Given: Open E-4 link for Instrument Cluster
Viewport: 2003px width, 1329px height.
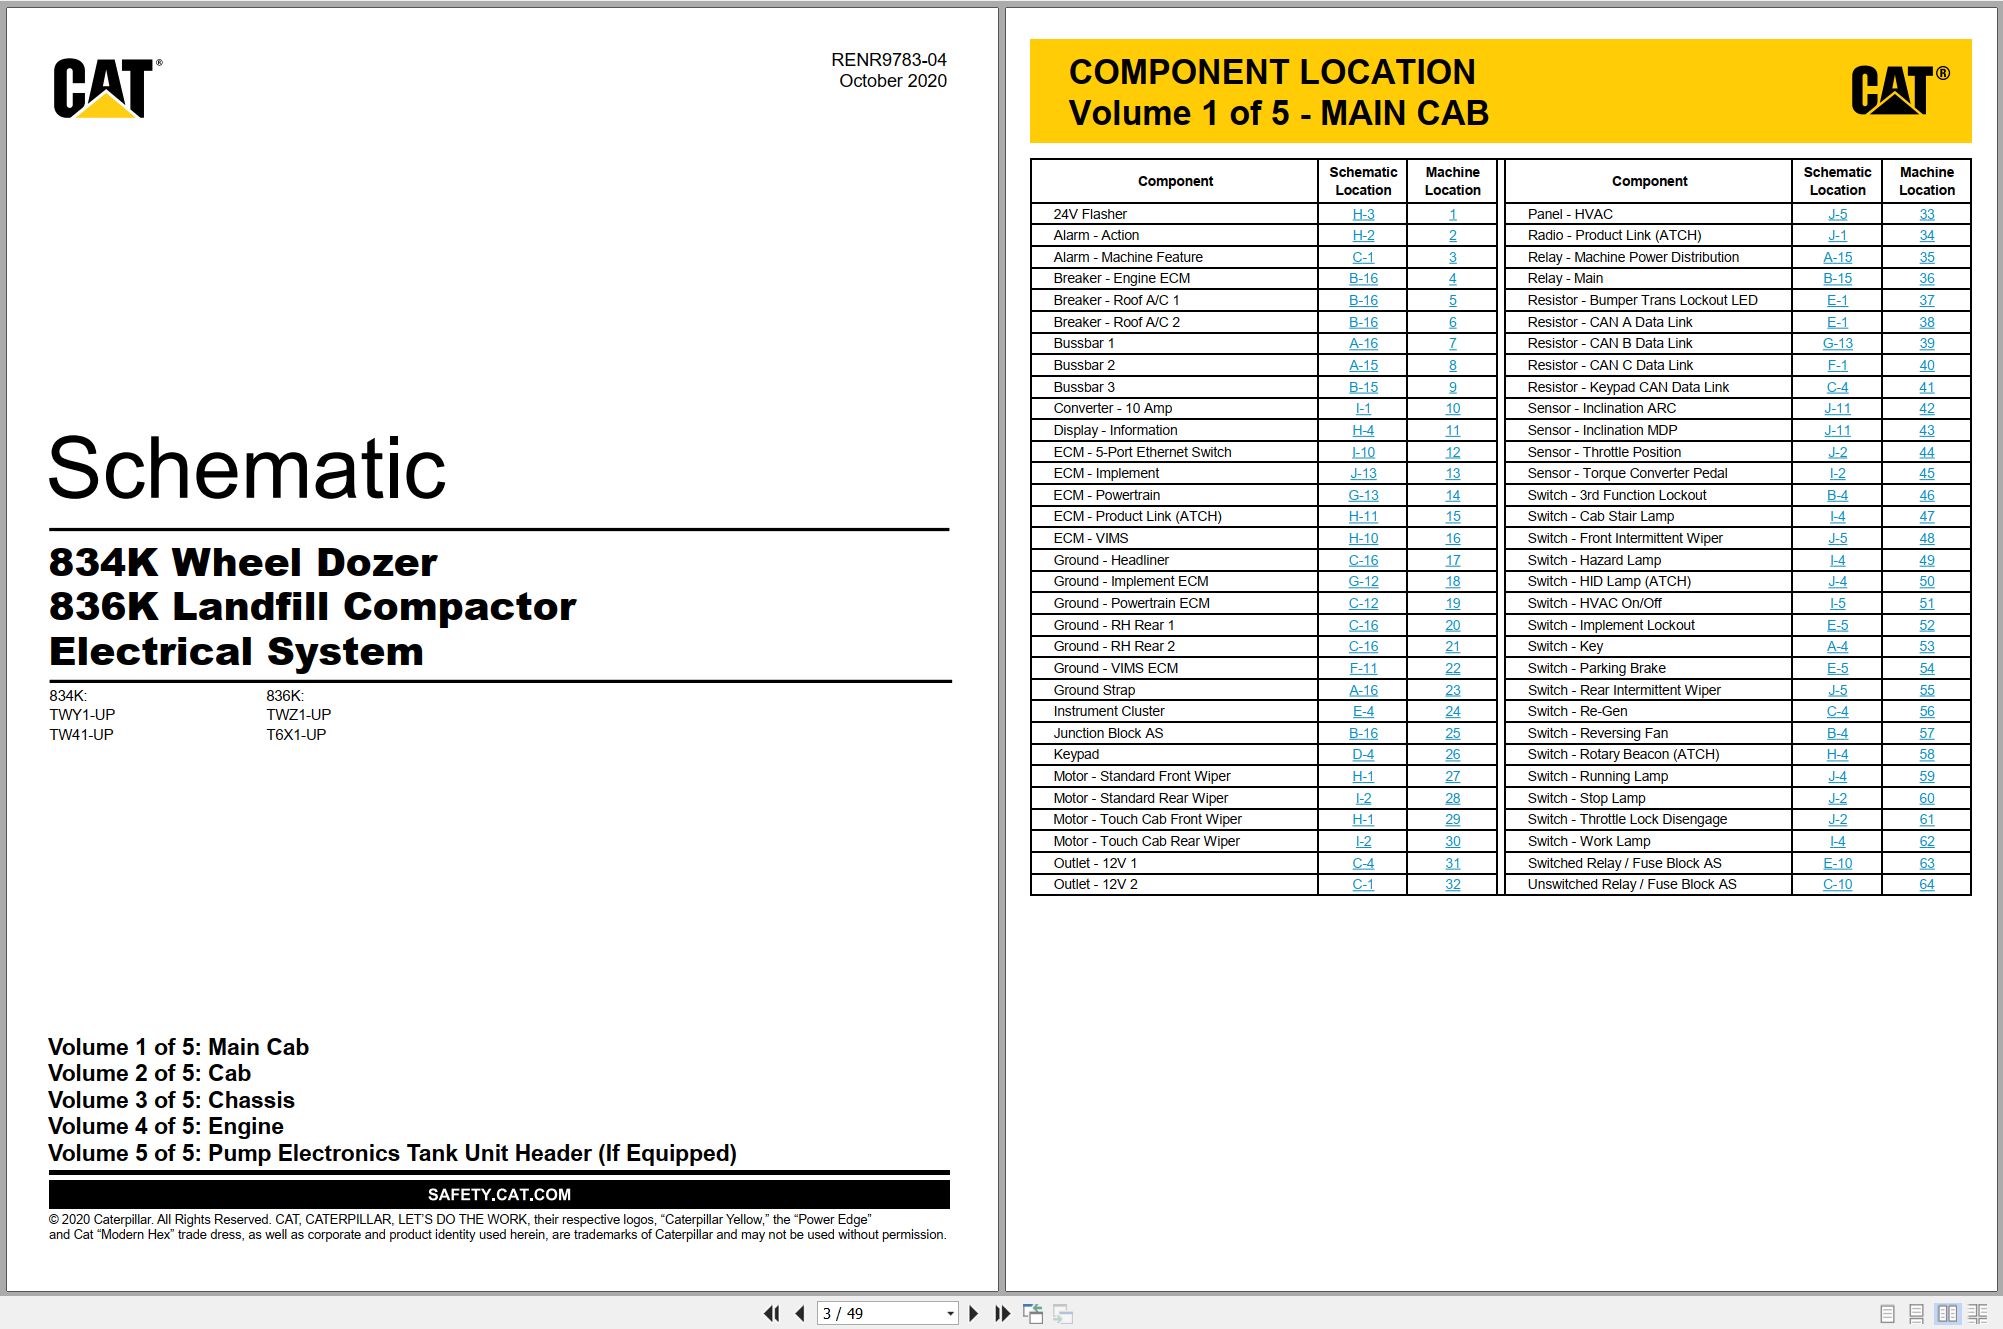Looking at the screenshot, I should (x=1363, y=711).
